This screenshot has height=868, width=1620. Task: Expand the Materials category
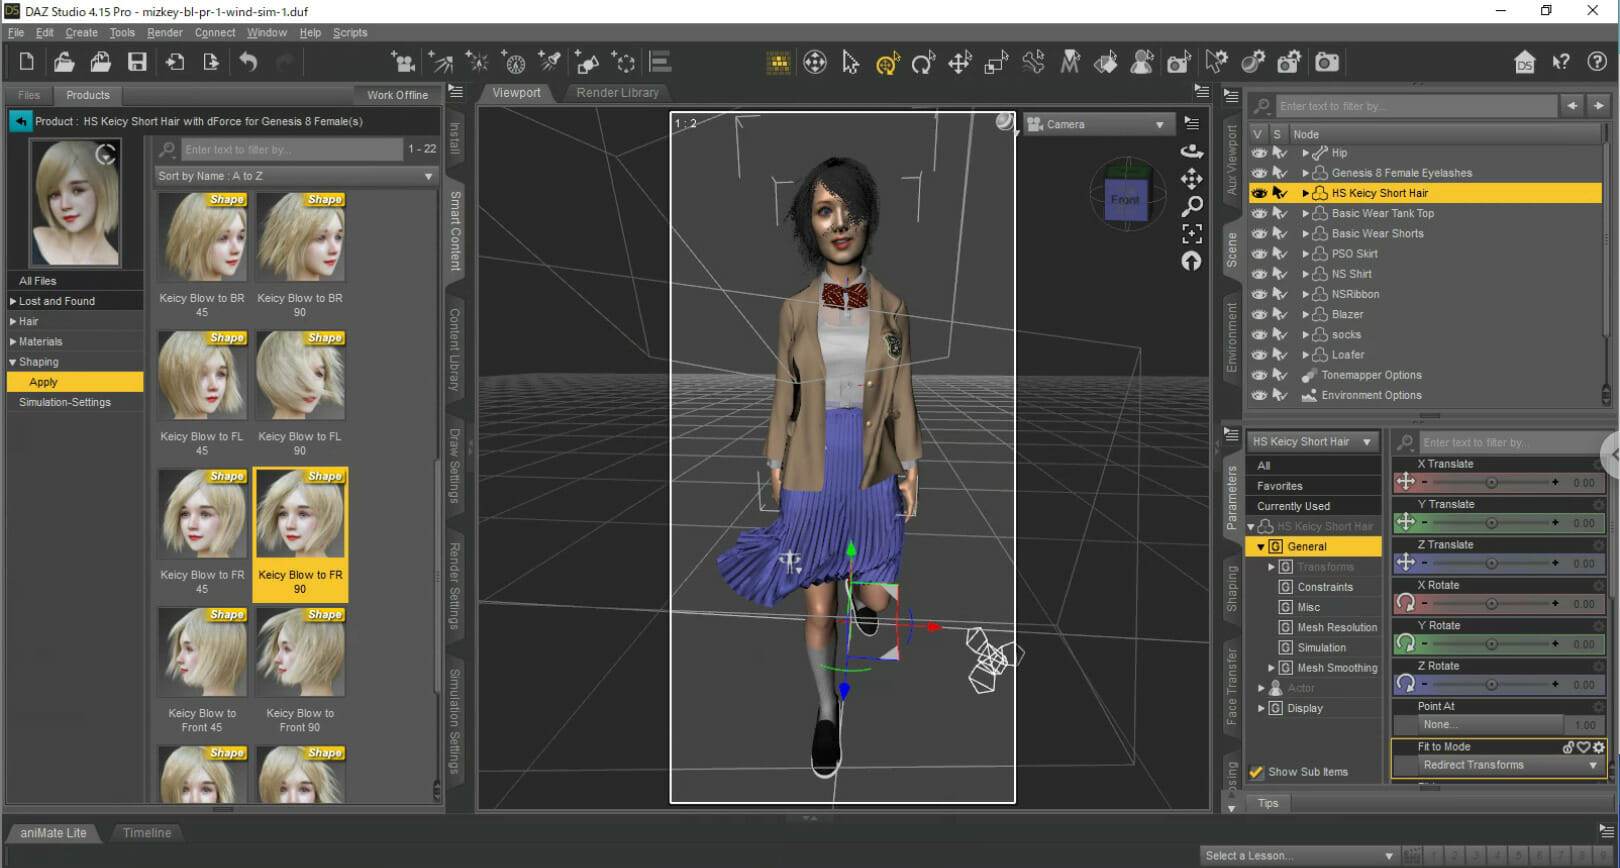13,342
